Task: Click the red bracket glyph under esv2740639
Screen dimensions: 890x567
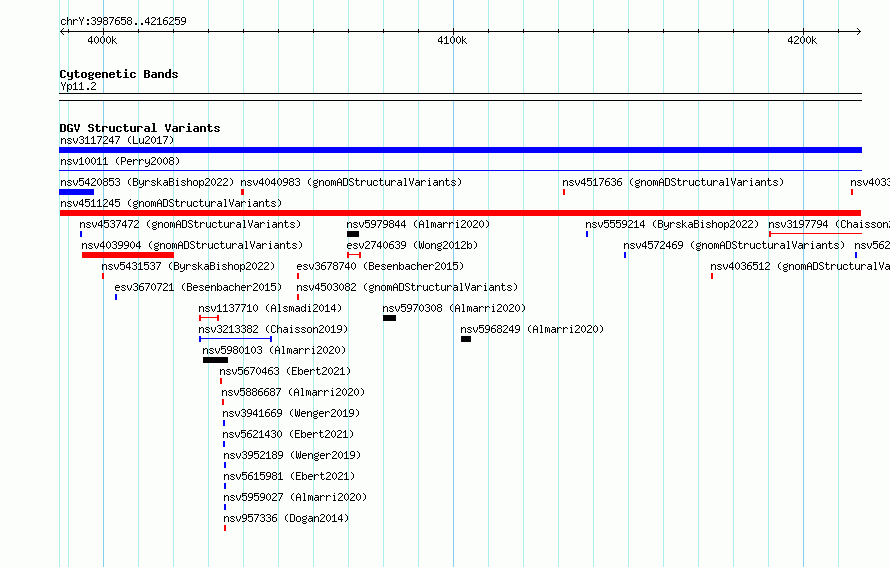Action: coord(354,255)
